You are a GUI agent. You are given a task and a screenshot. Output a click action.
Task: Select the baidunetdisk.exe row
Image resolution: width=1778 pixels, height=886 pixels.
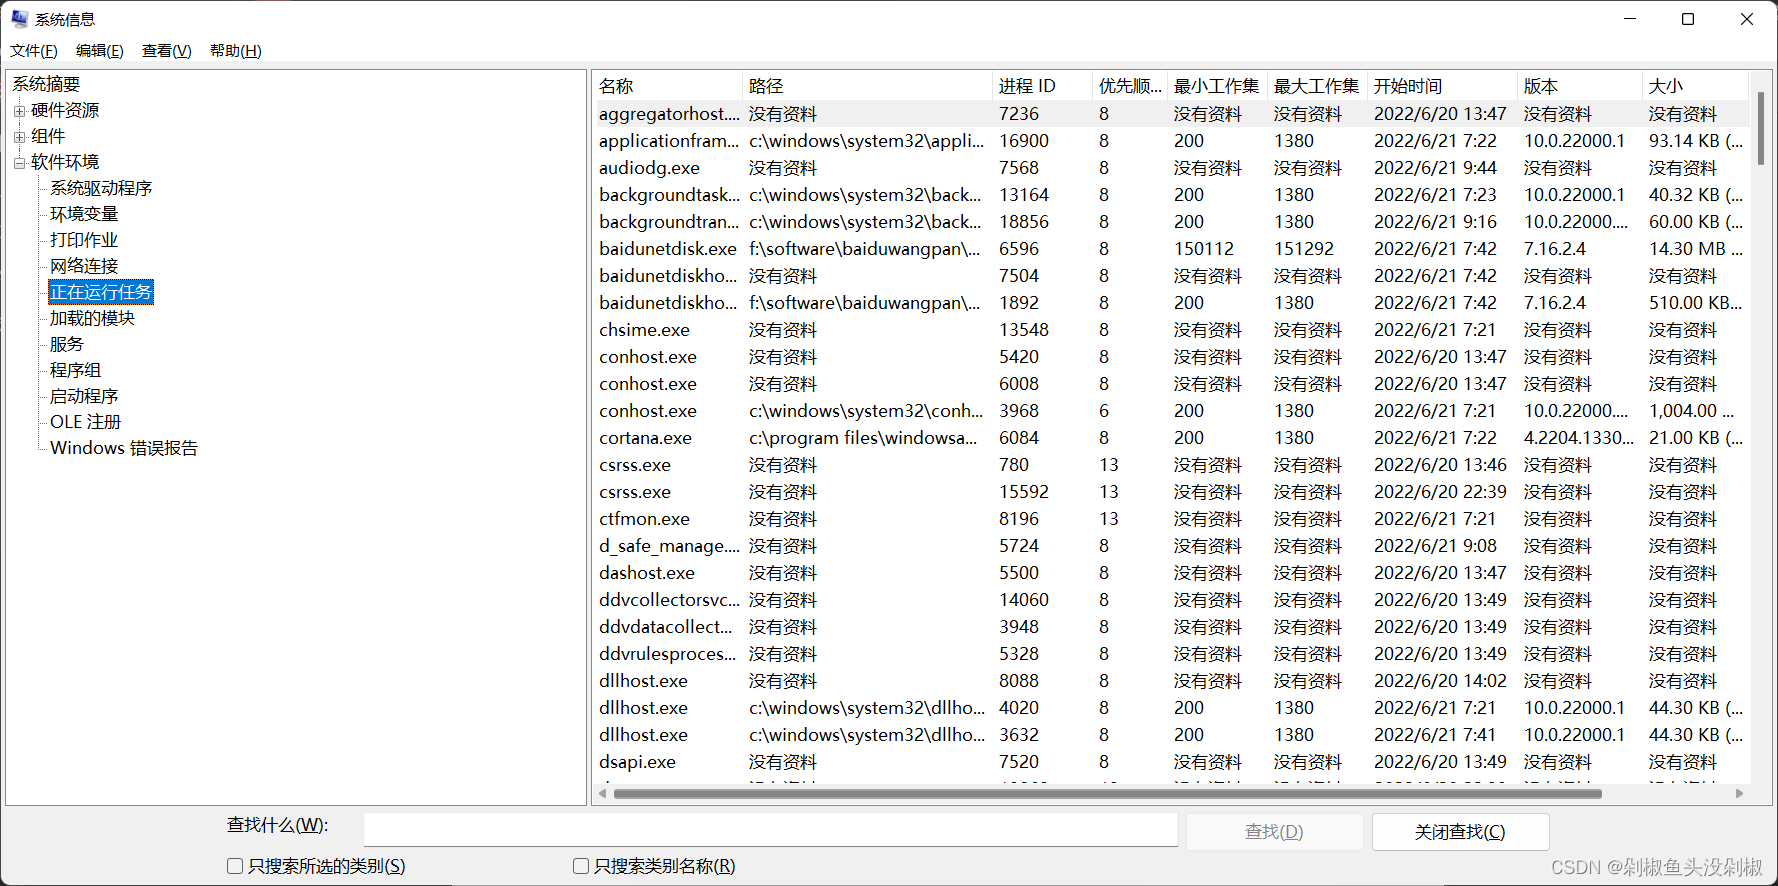[1172, 249]
